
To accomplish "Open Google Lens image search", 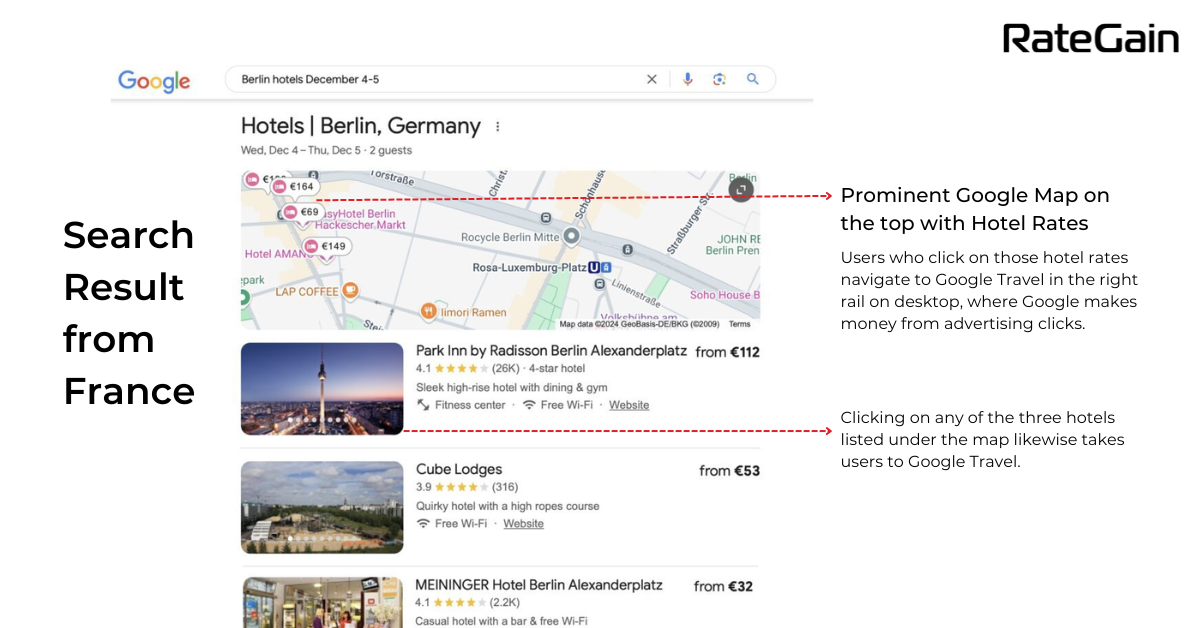I will pyautogui.click(x=719, y=78).
